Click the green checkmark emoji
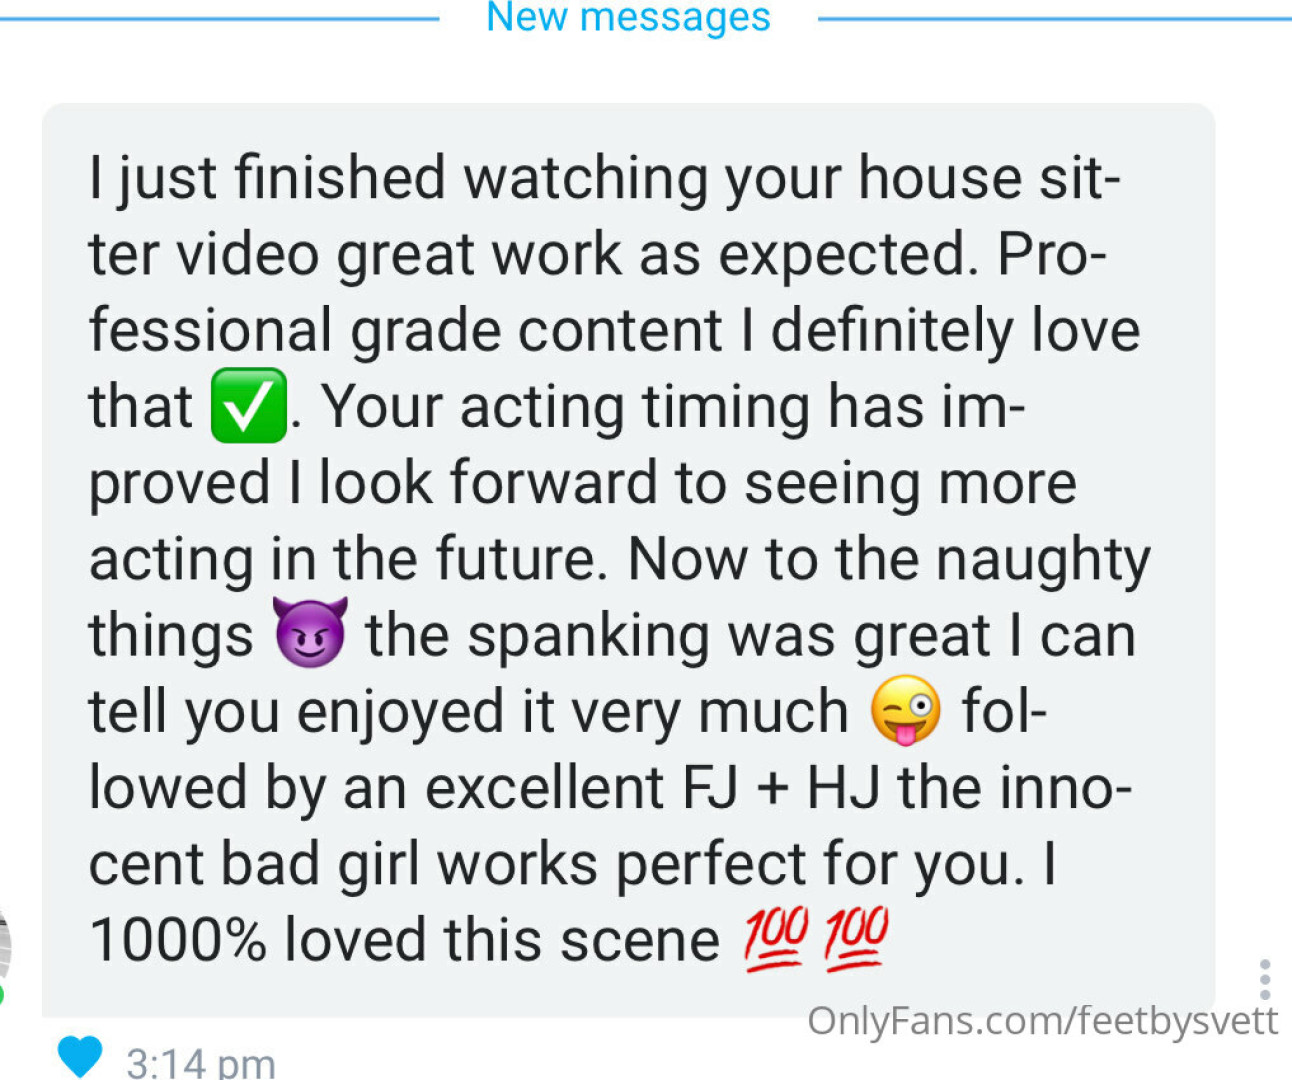1292x1080 pixels. (x=248, y=405)
